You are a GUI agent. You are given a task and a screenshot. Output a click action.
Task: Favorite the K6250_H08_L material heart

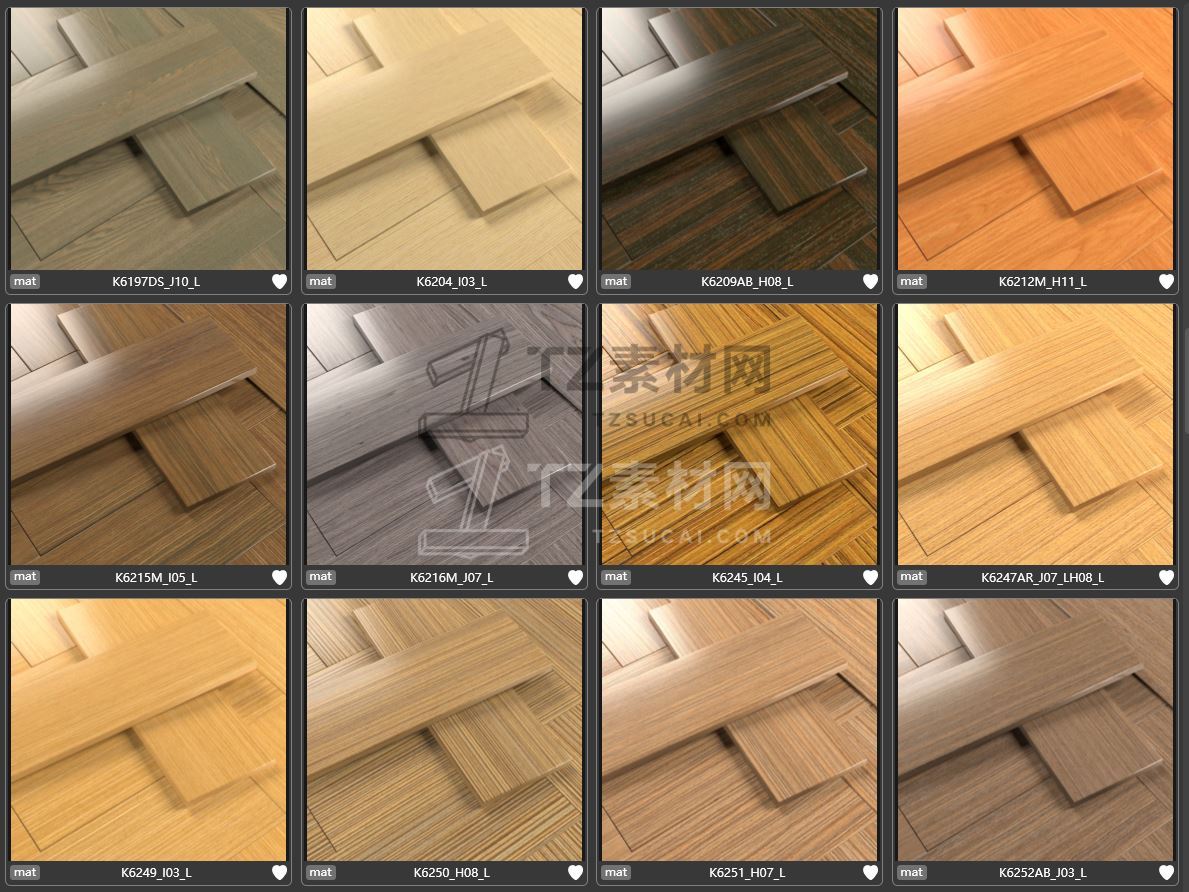point(576,872)
